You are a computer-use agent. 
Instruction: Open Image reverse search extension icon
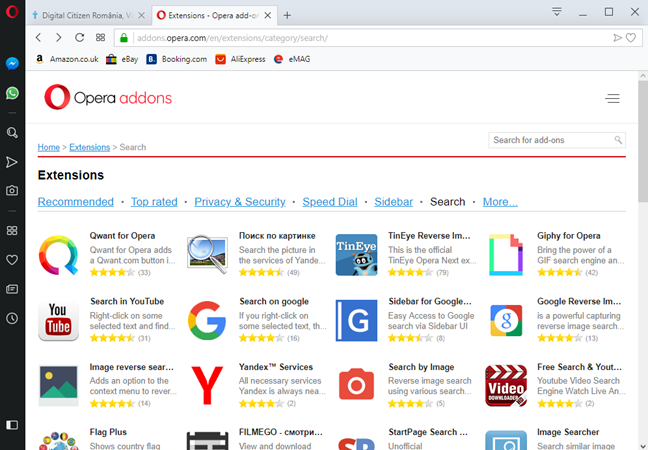click(58, 386)
